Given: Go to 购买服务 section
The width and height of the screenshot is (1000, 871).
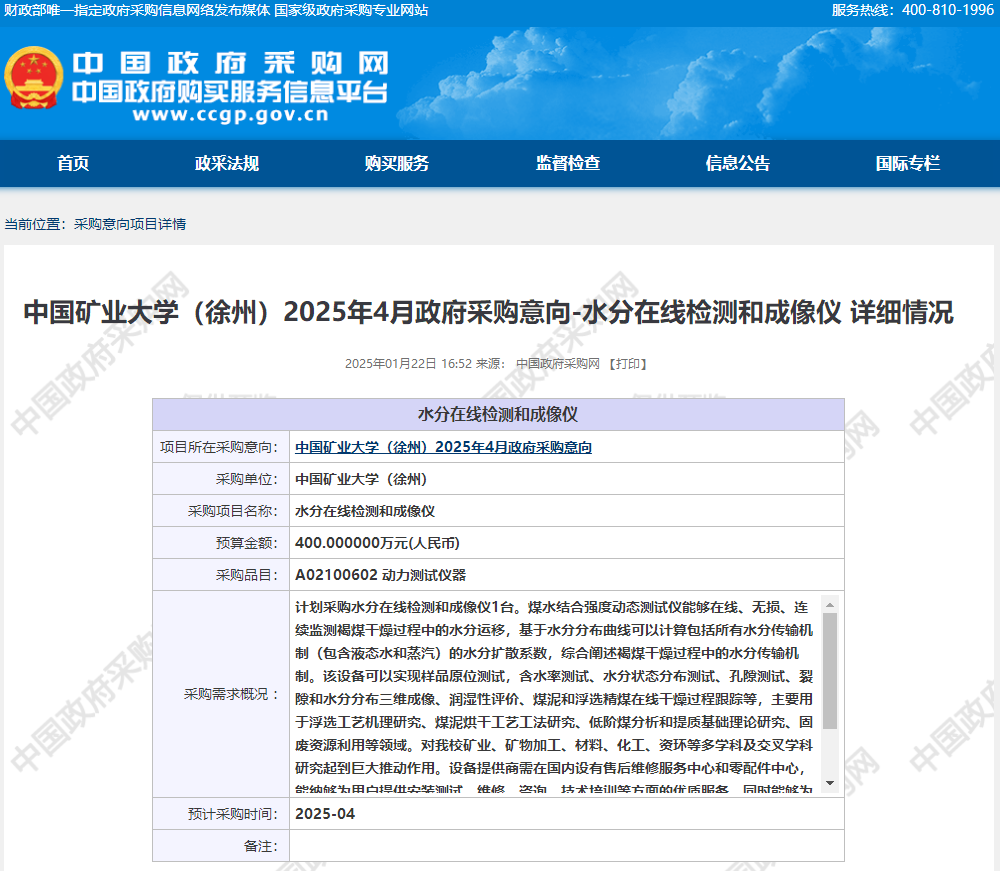Looking at the screenshot, I should [397, 163].
